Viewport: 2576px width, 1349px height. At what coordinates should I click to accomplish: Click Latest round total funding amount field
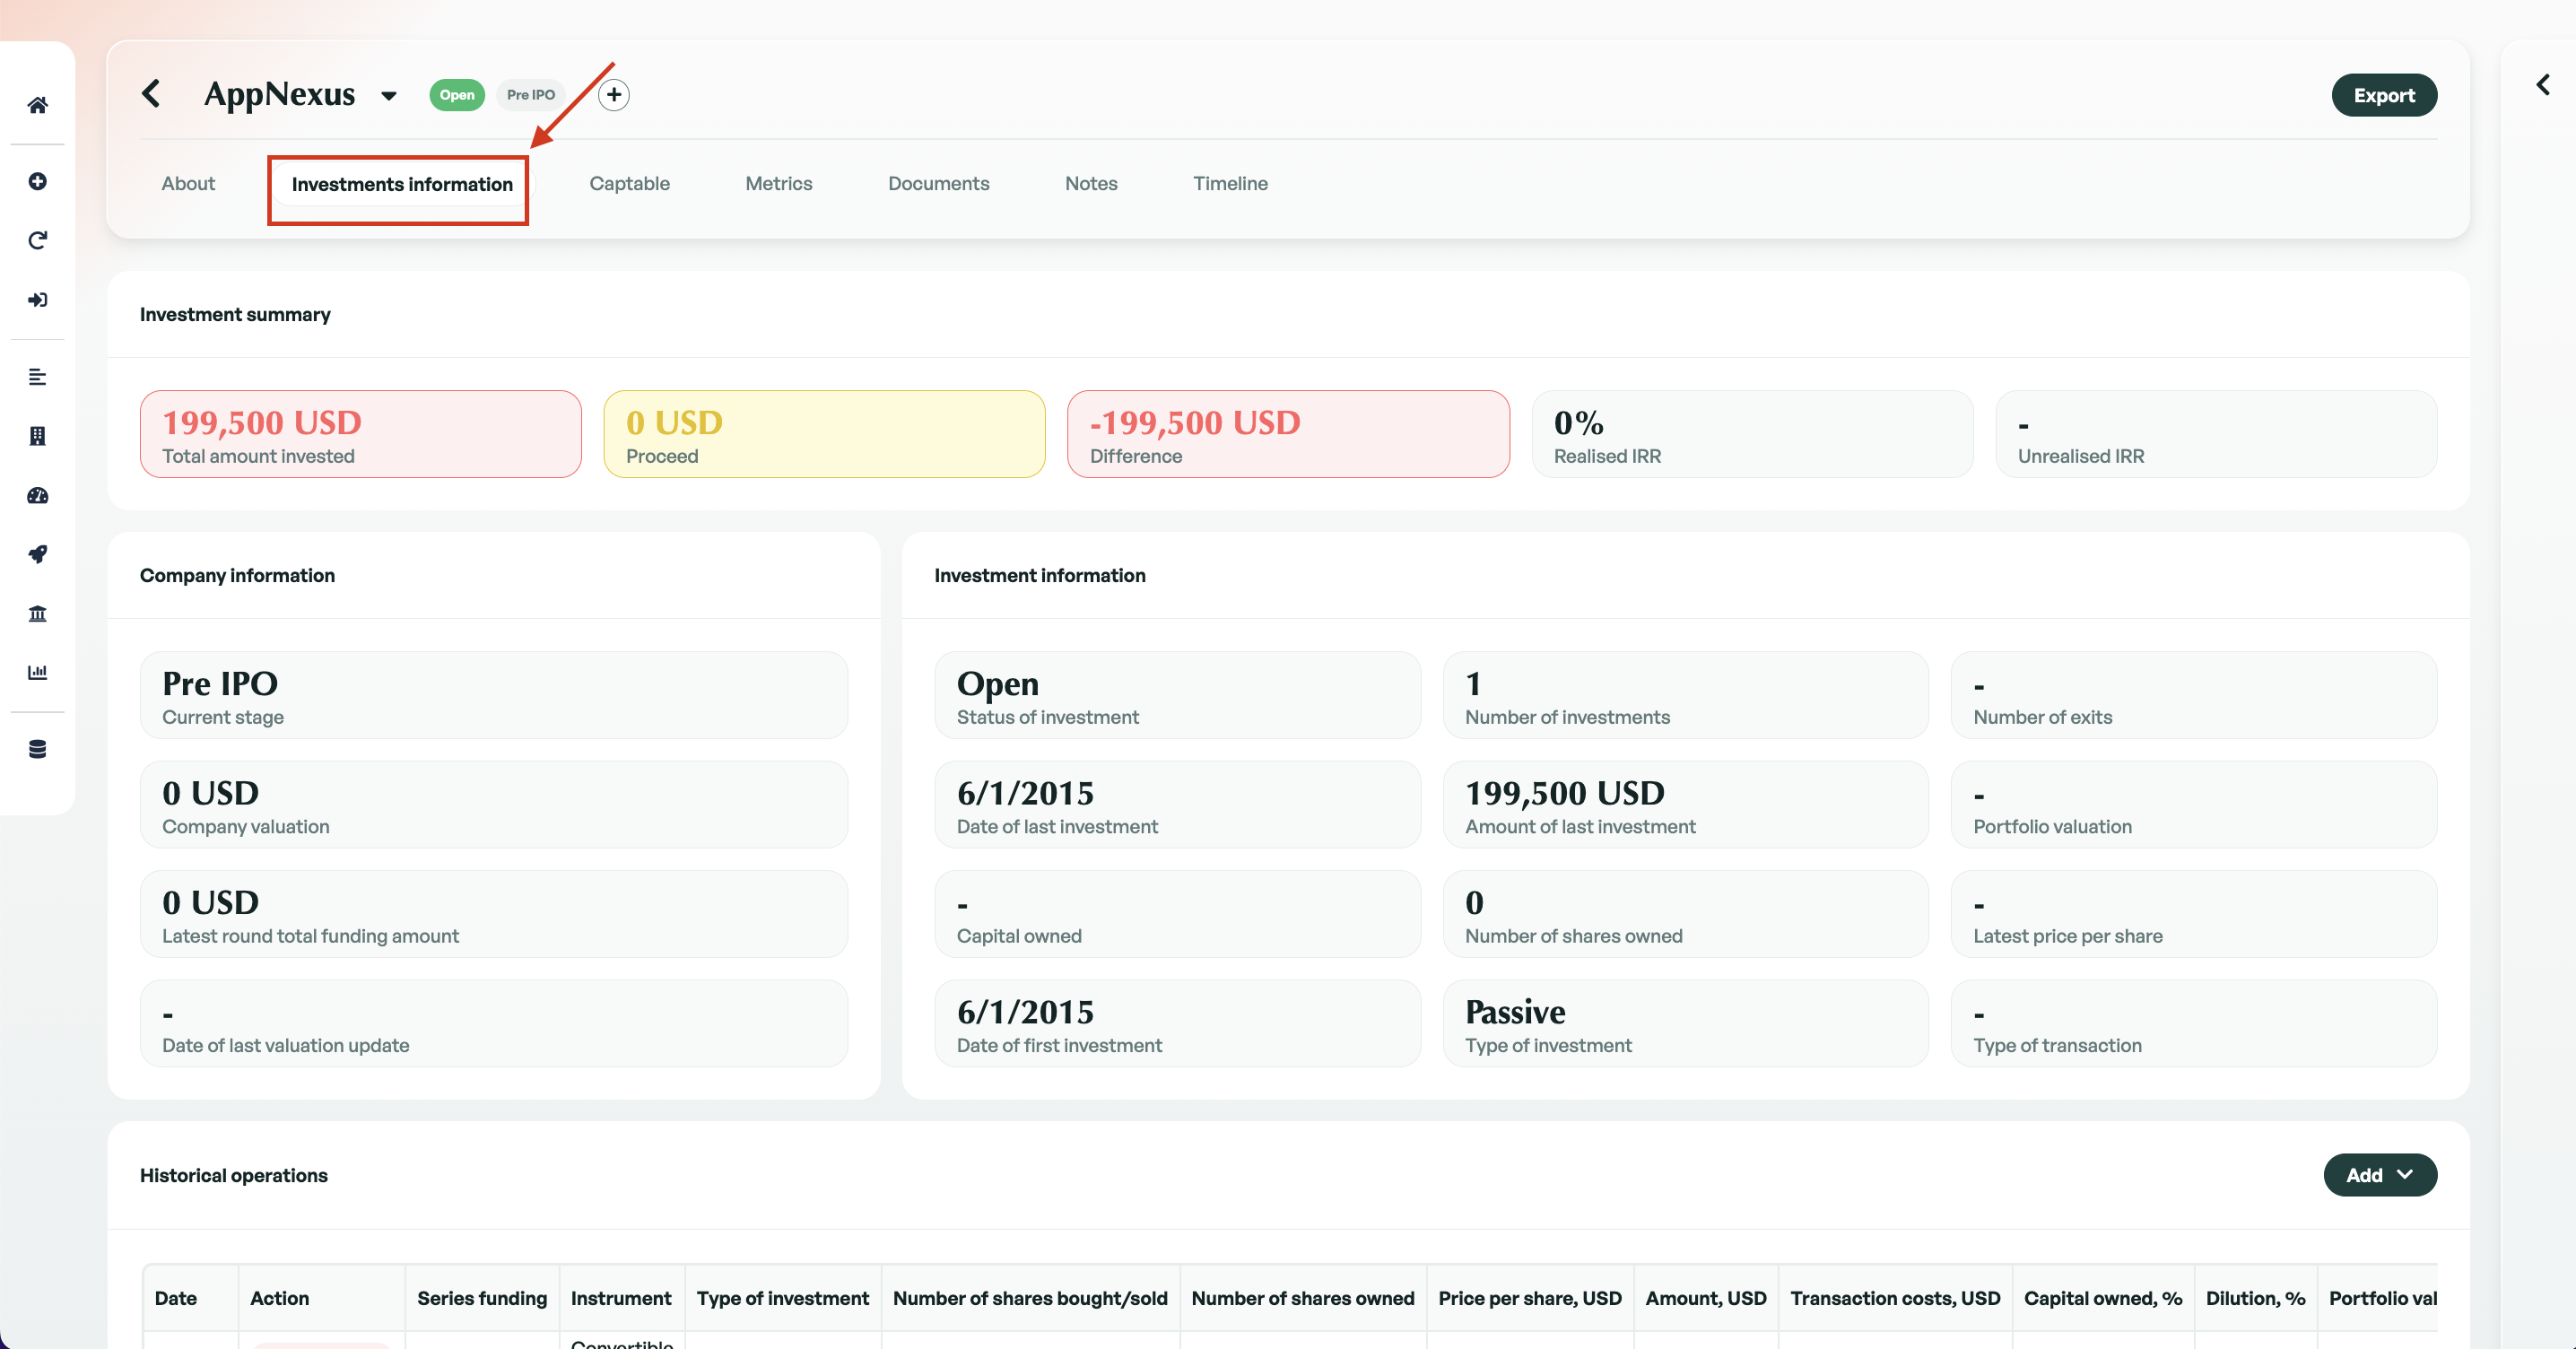click(494, 914)
